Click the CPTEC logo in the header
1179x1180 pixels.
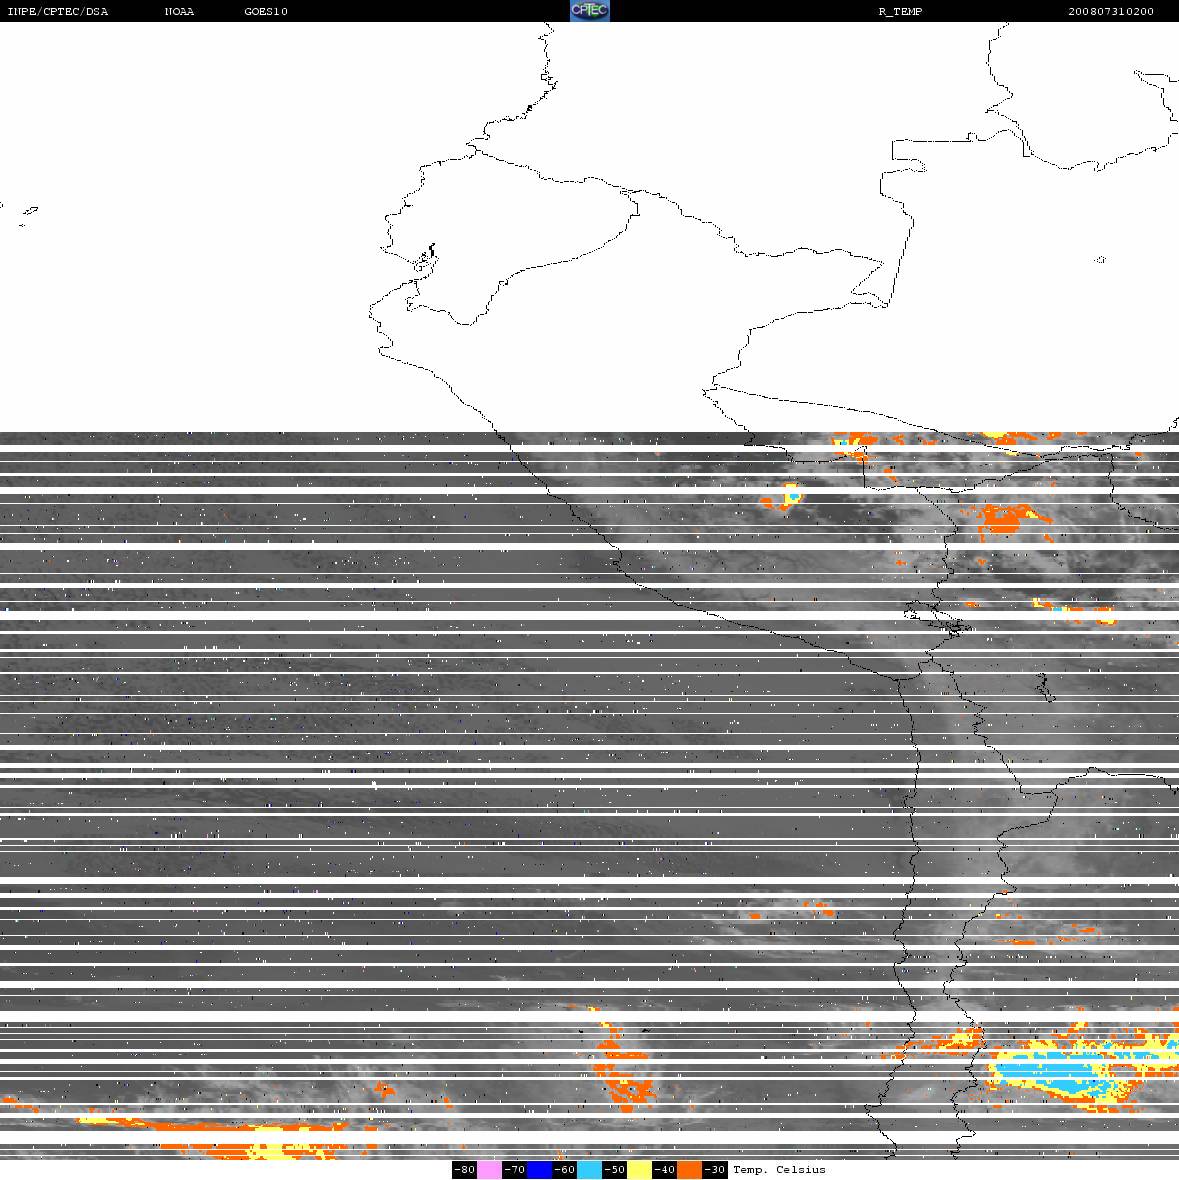click(589, 11)
